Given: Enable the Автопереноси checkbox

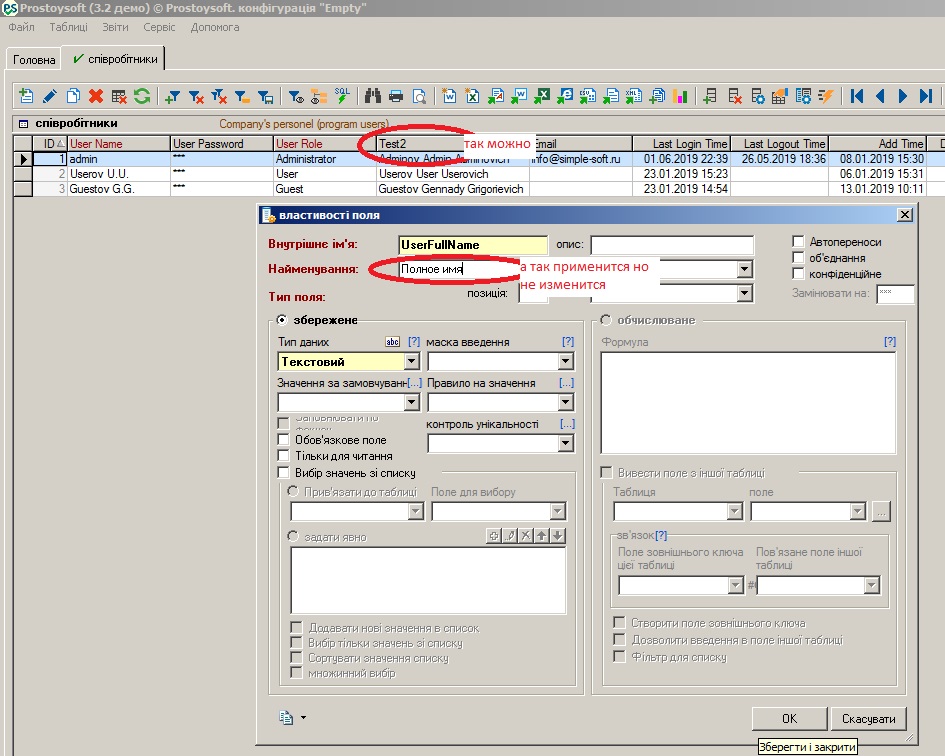Looking at the screenshot, I should click(x=798, y=242).
